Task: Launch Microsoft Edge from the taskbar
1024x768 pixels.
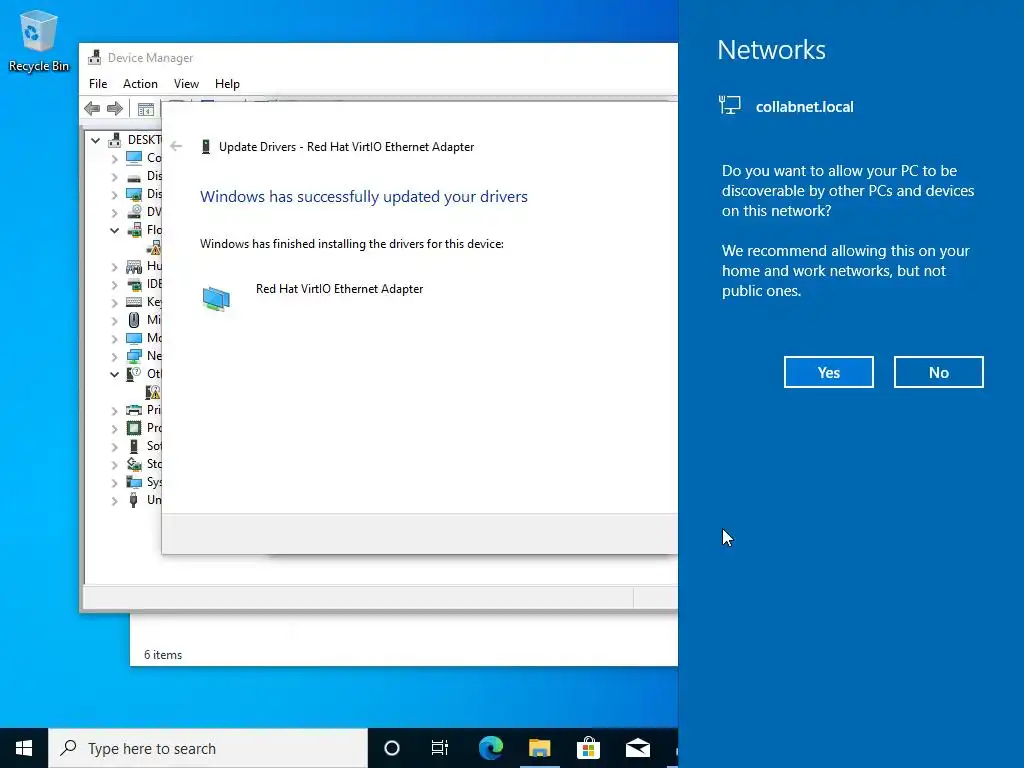Action: pyautogui.click(x=491, y=748)
